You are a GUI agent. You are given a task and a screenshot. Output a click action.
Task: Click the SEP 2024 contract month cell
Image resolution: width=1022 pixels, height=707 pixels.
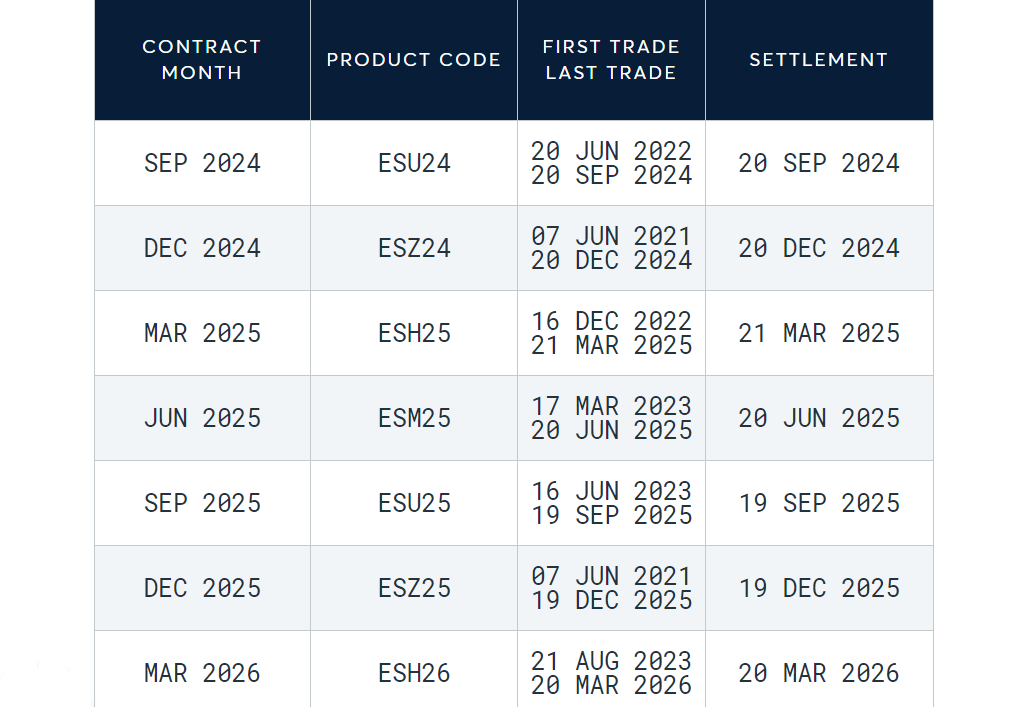tap(202, 164)
